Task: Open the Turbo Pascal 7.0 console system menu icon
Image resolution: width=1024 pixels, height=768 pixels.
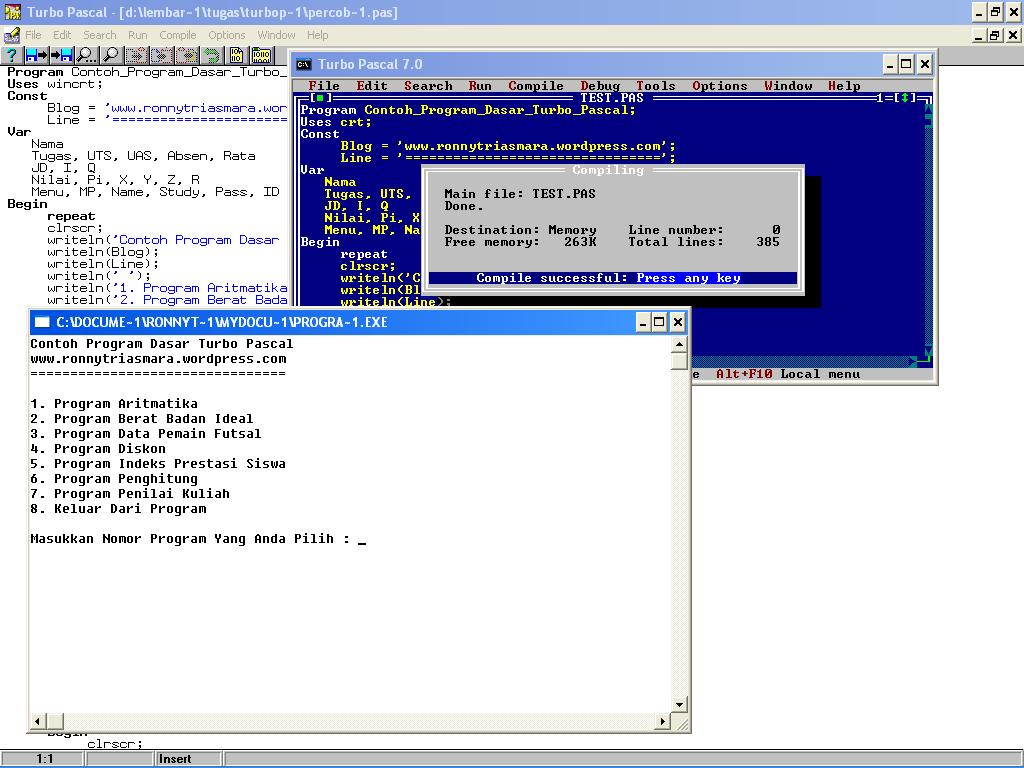Action: [304, 64]
